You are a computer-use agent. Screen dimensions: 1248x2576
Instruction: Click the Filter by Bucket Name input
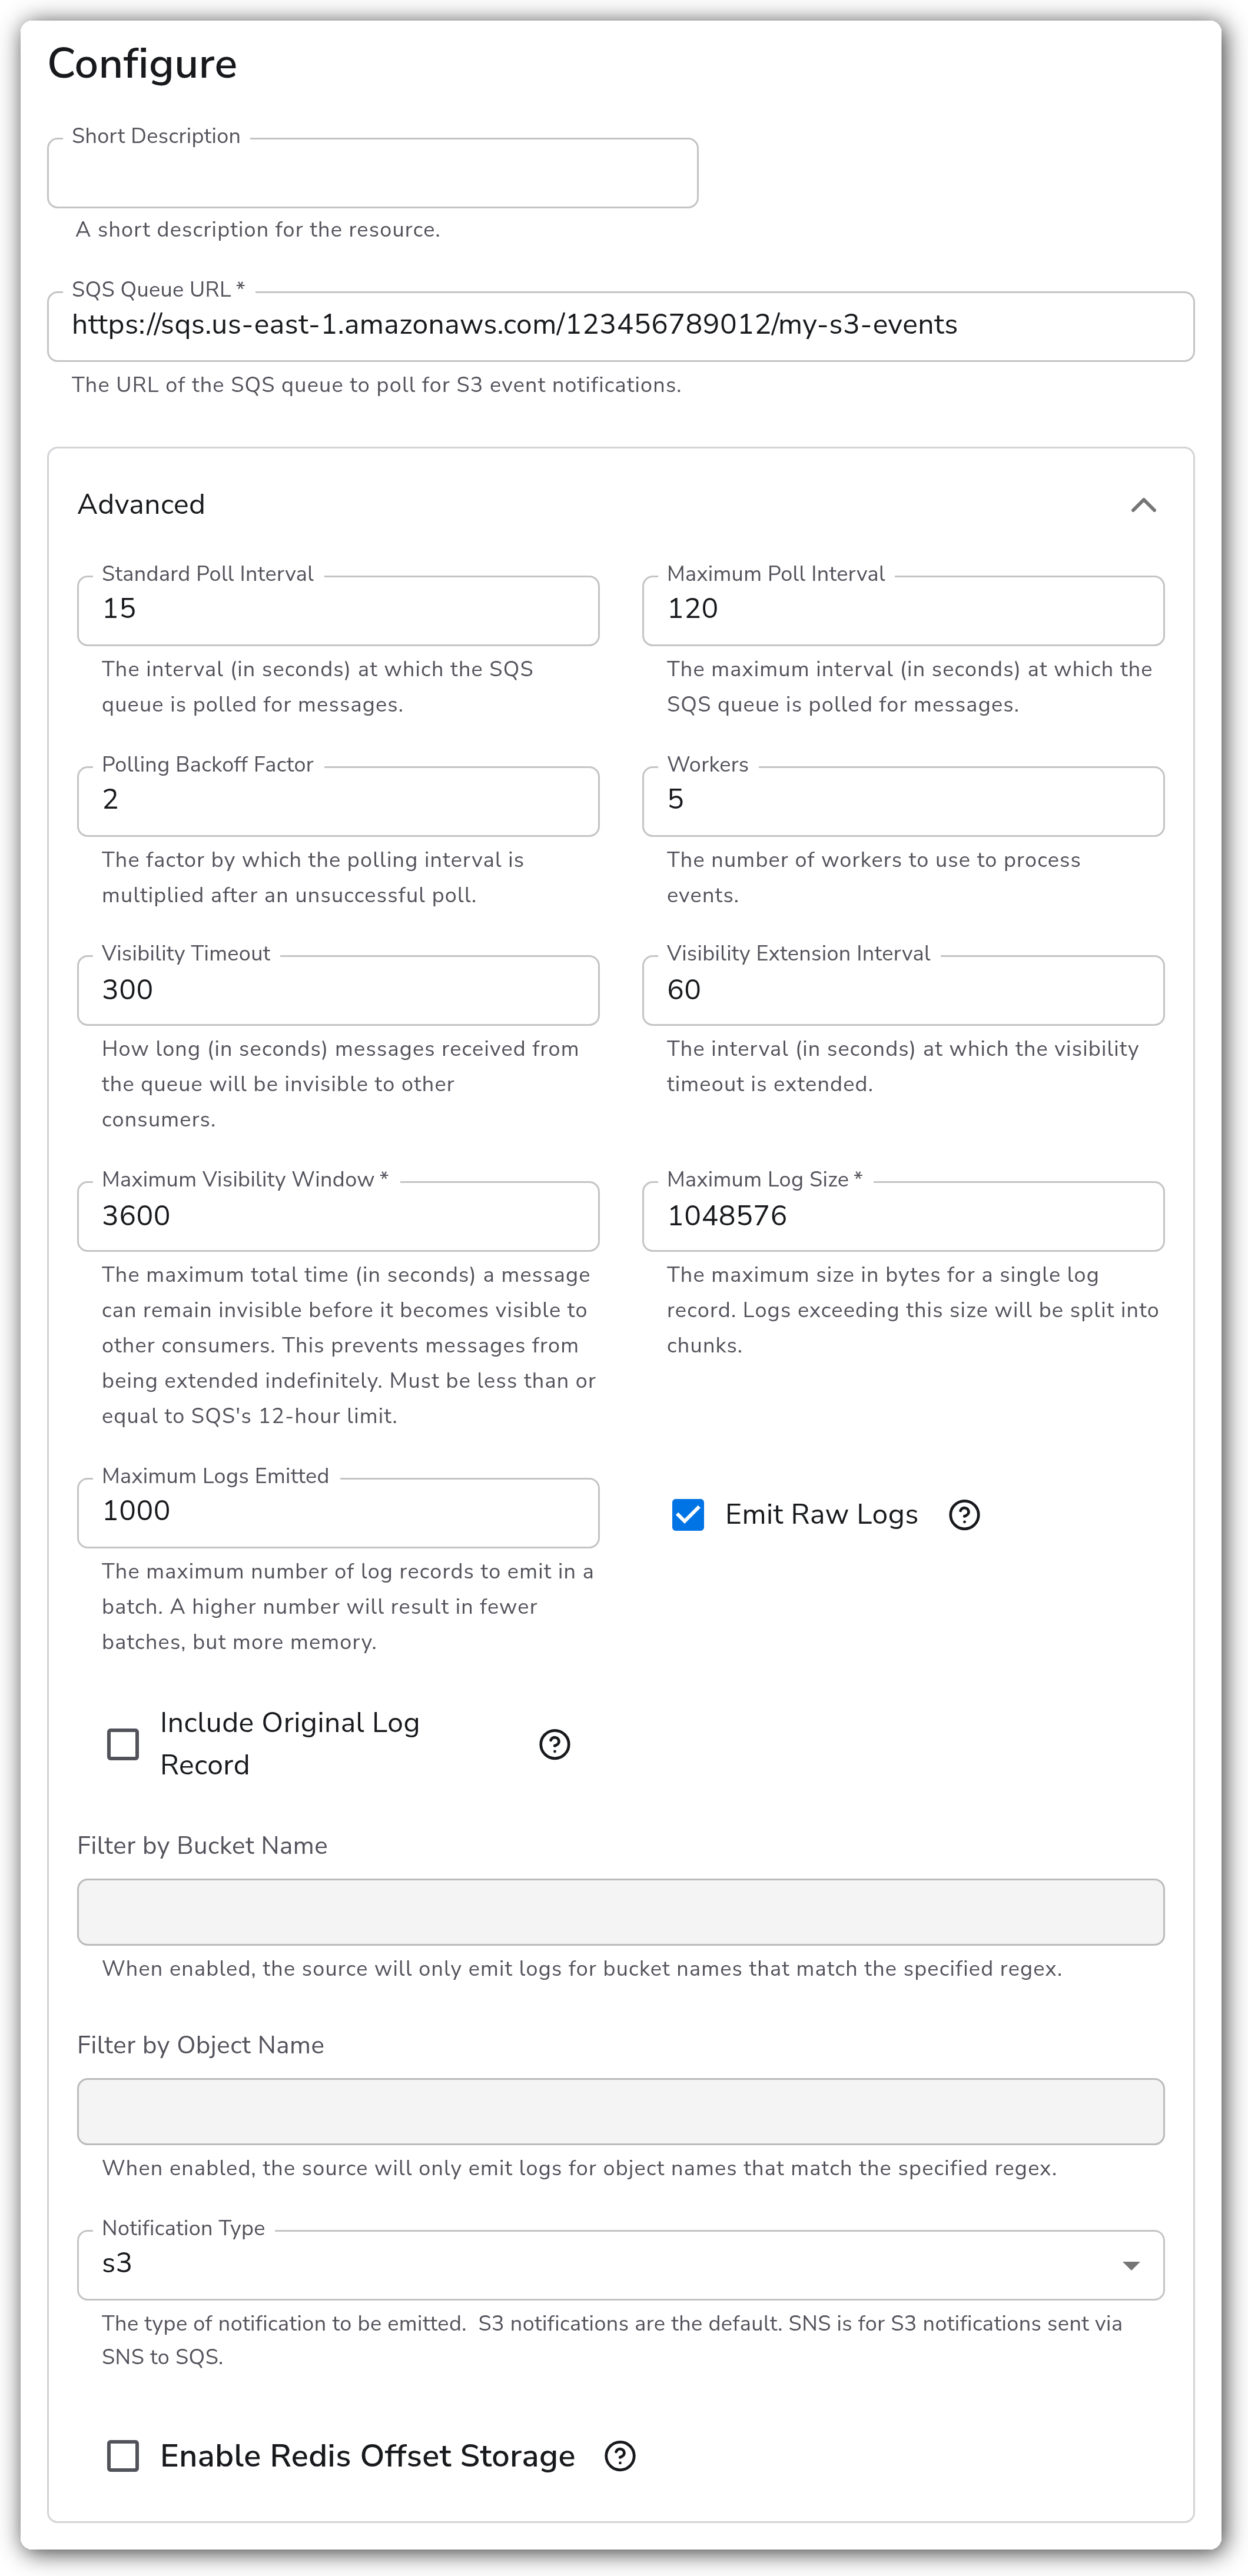621,1912
